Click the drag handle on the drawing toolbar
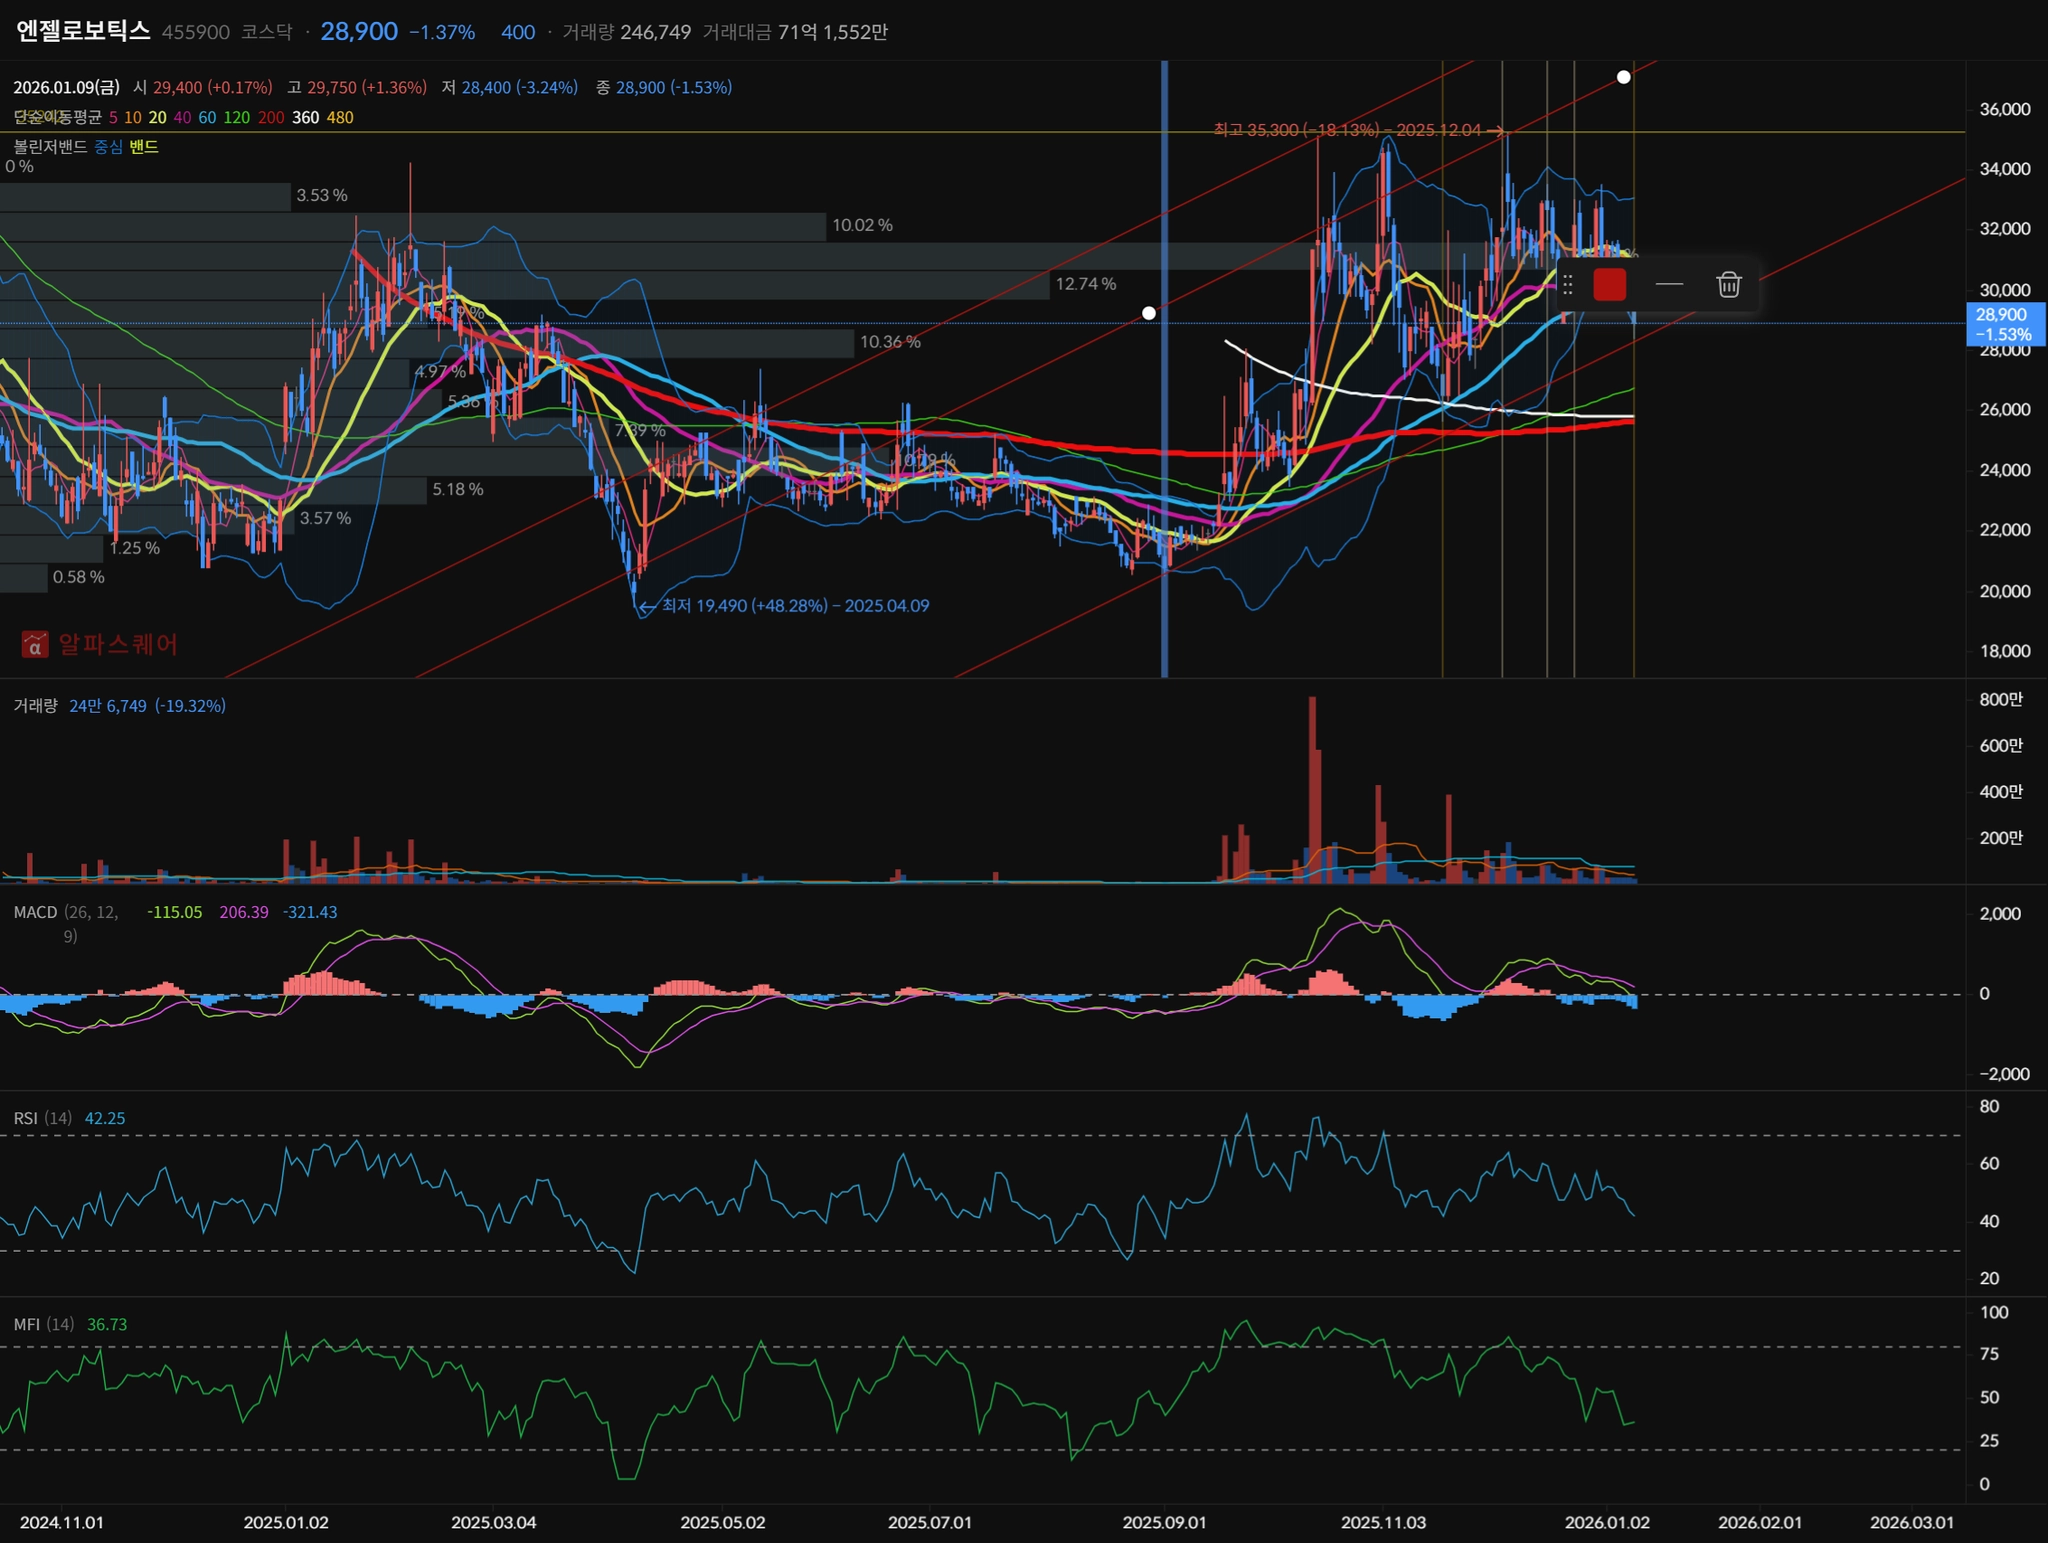The height and width of the screenshot is (1543, 2048). (x=1568, y=285)
